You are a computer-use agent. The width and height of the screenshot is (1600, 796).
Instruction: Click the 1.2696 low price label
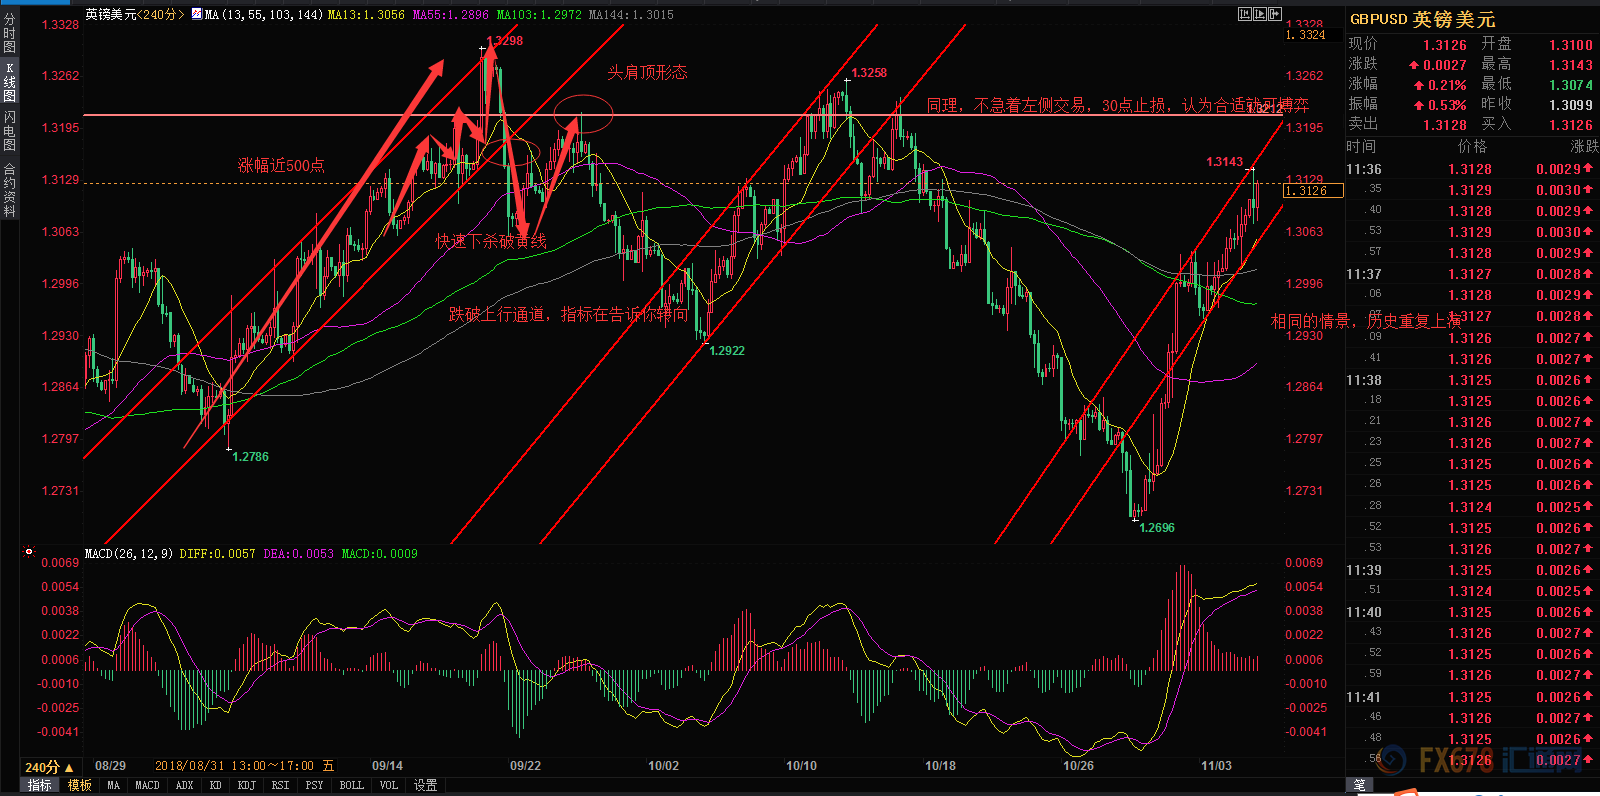coord(1157,527)
